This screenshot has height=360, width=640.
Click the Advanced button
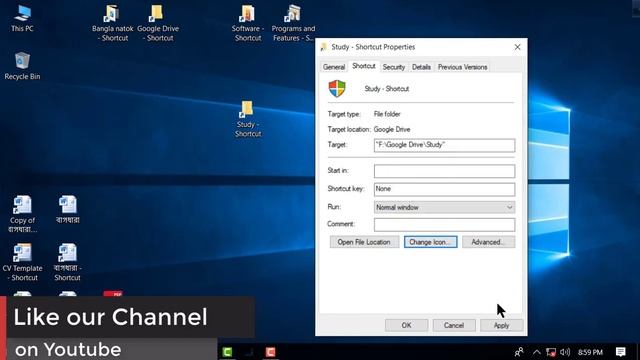coord(488,242)
